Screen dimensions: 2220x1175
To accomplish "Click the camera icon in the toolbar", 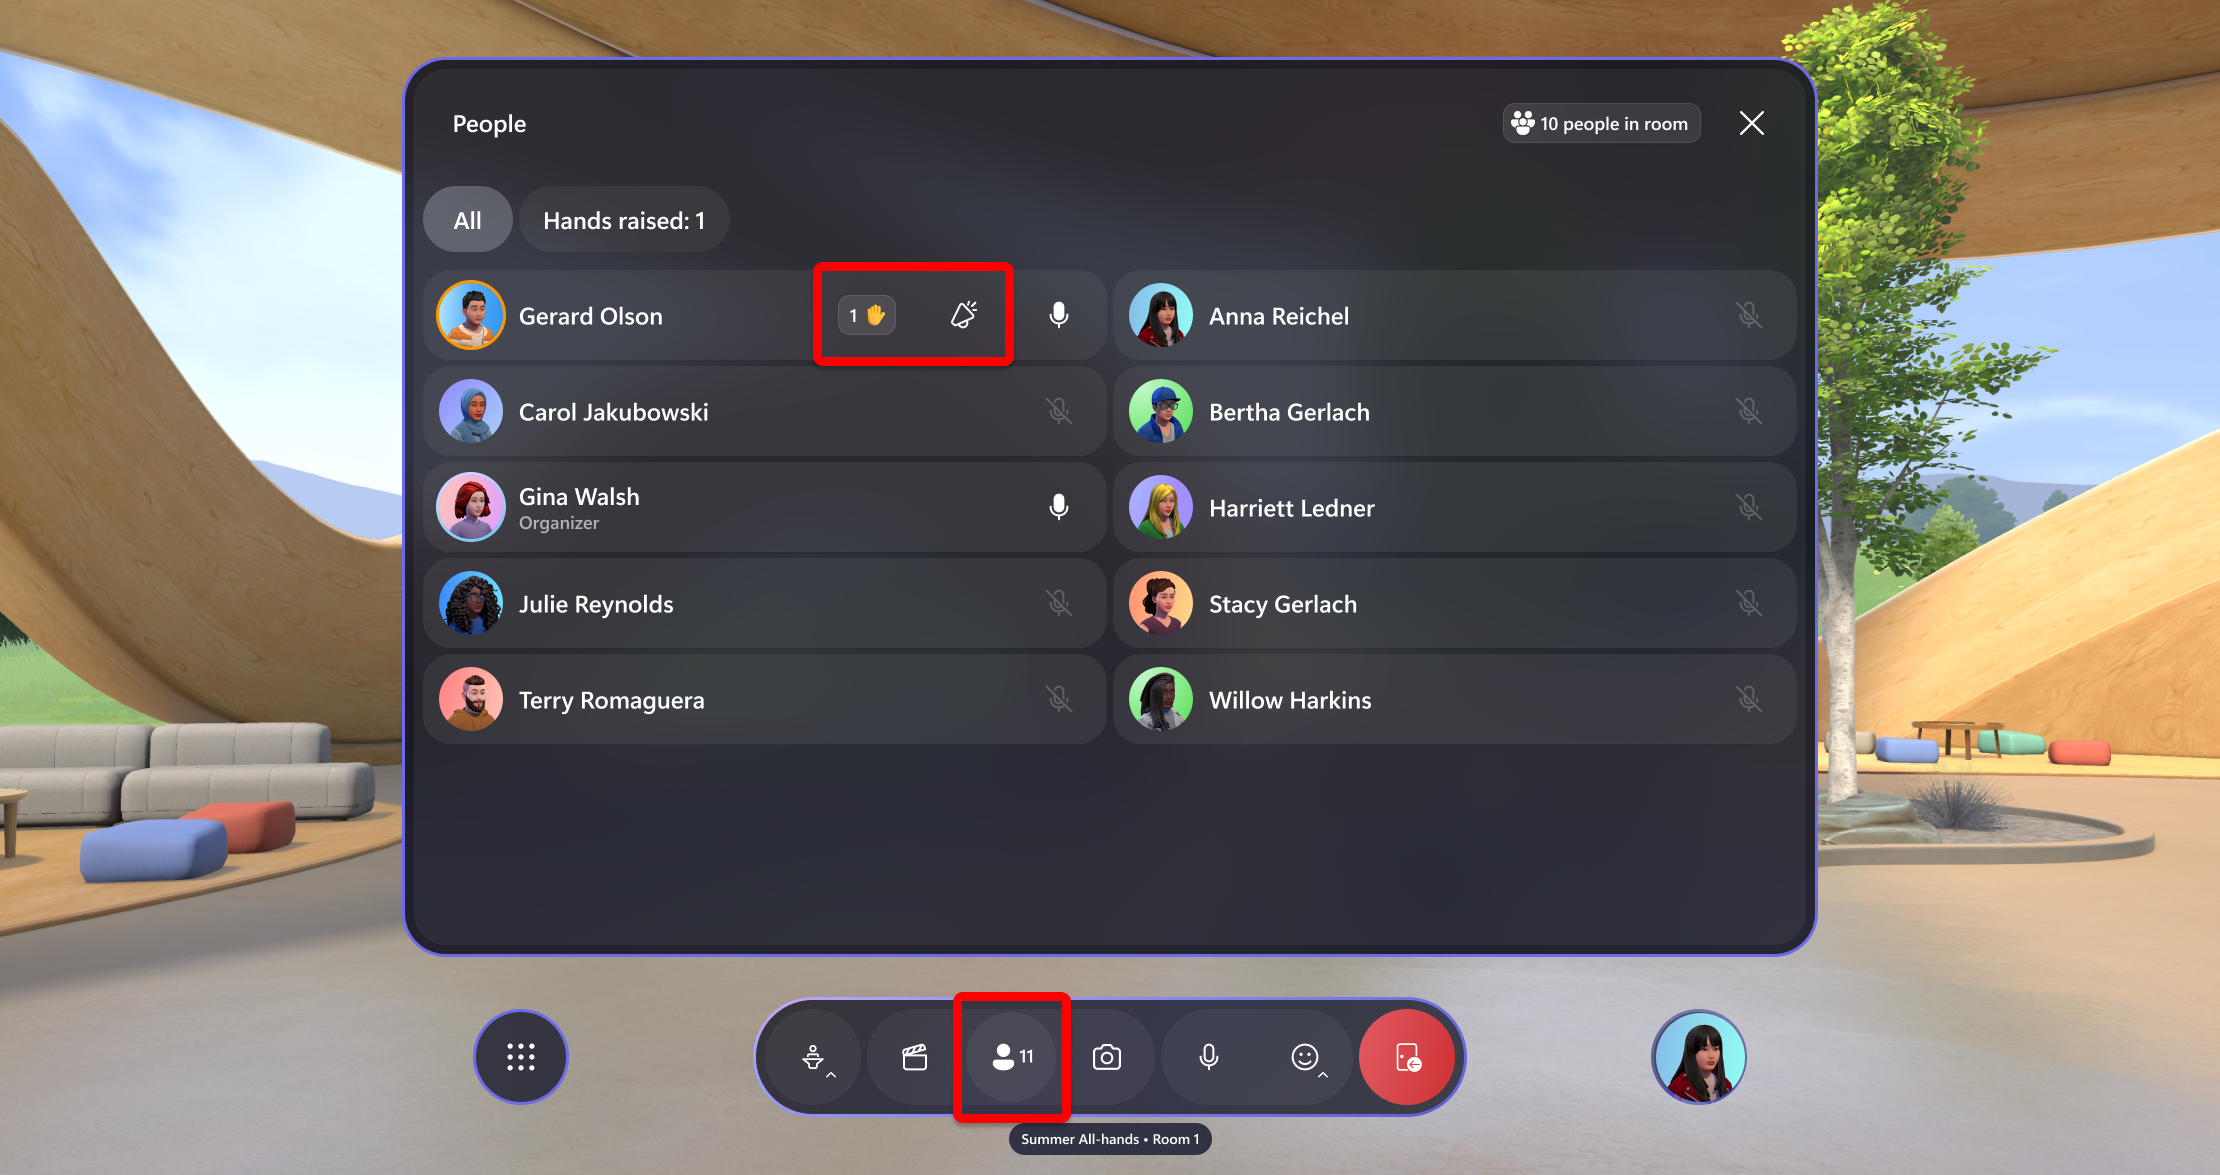I will [1109, 1056].
